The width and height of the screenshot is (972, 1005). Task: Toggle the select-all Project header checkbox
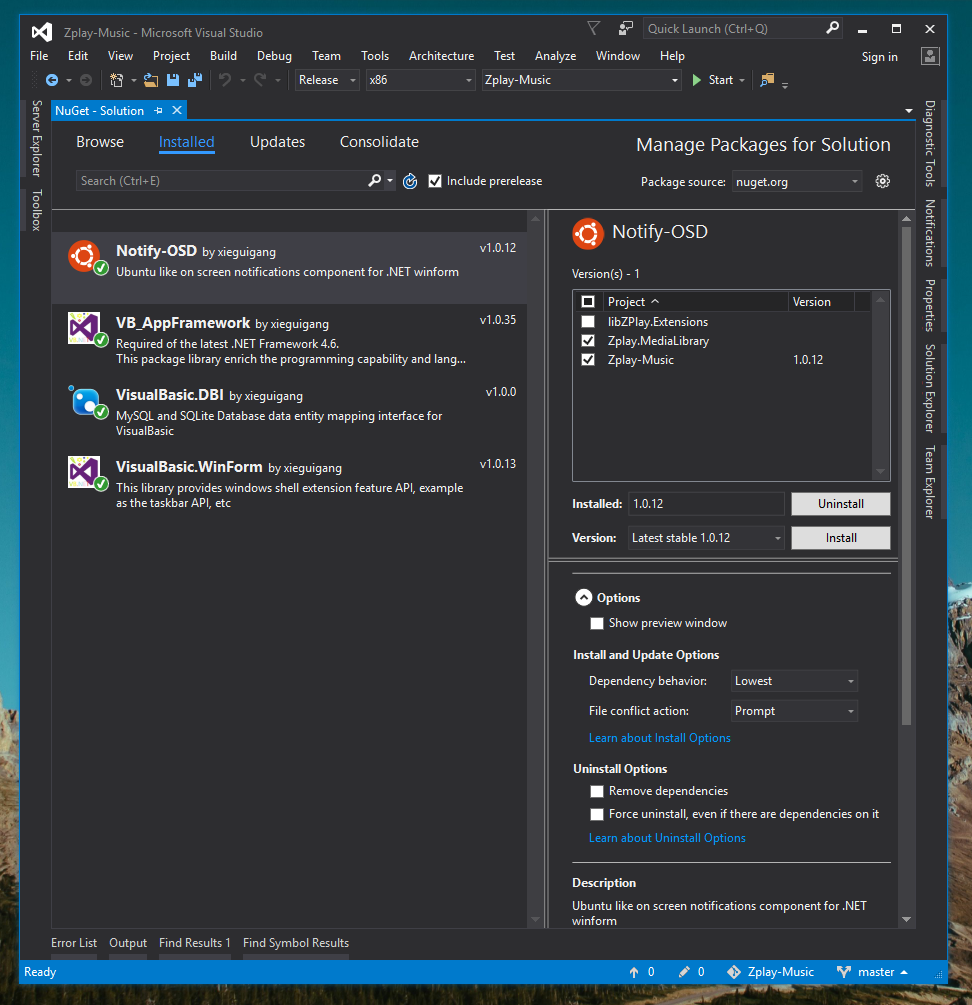coord(588,301)
